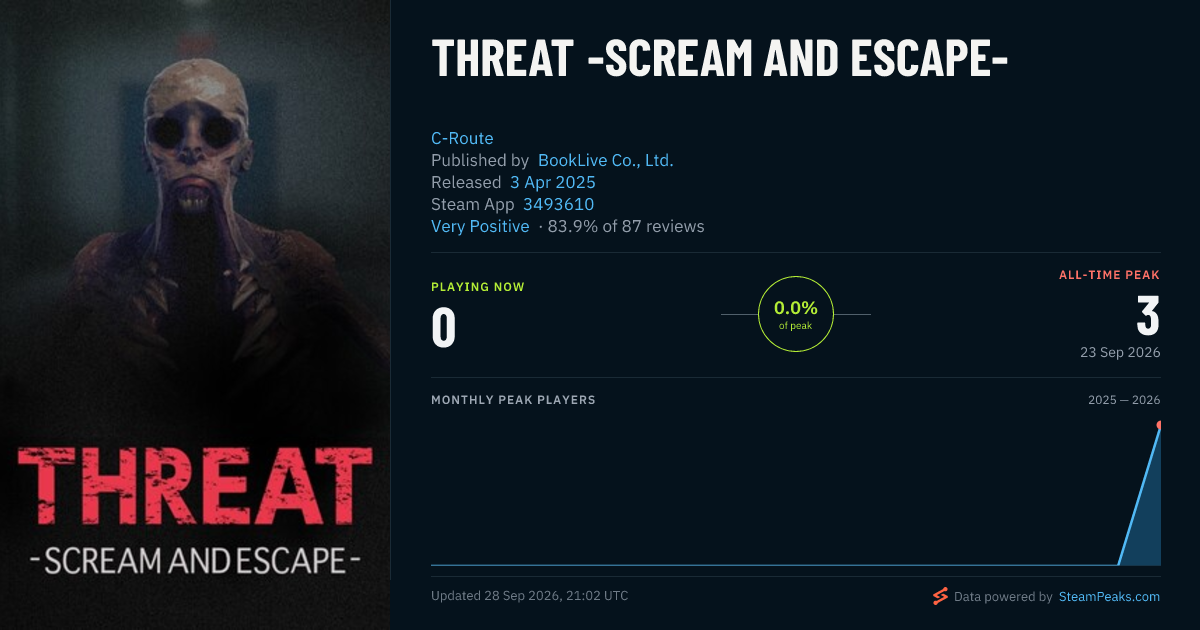Click the Updated 28 Sep 2026 timestamp
The height and width of the screenshot is (630, 1200).
(x=530, y=596)
